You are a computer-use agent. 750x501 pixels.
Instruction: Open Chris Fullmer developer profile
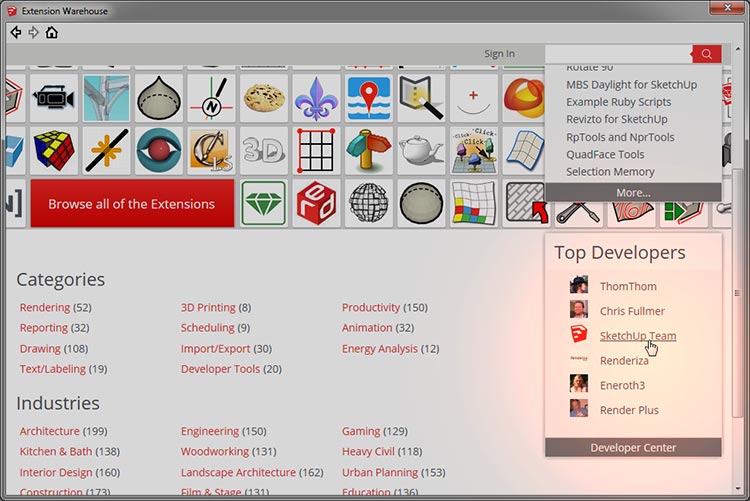pyautogui.click(x=632, y=311)
